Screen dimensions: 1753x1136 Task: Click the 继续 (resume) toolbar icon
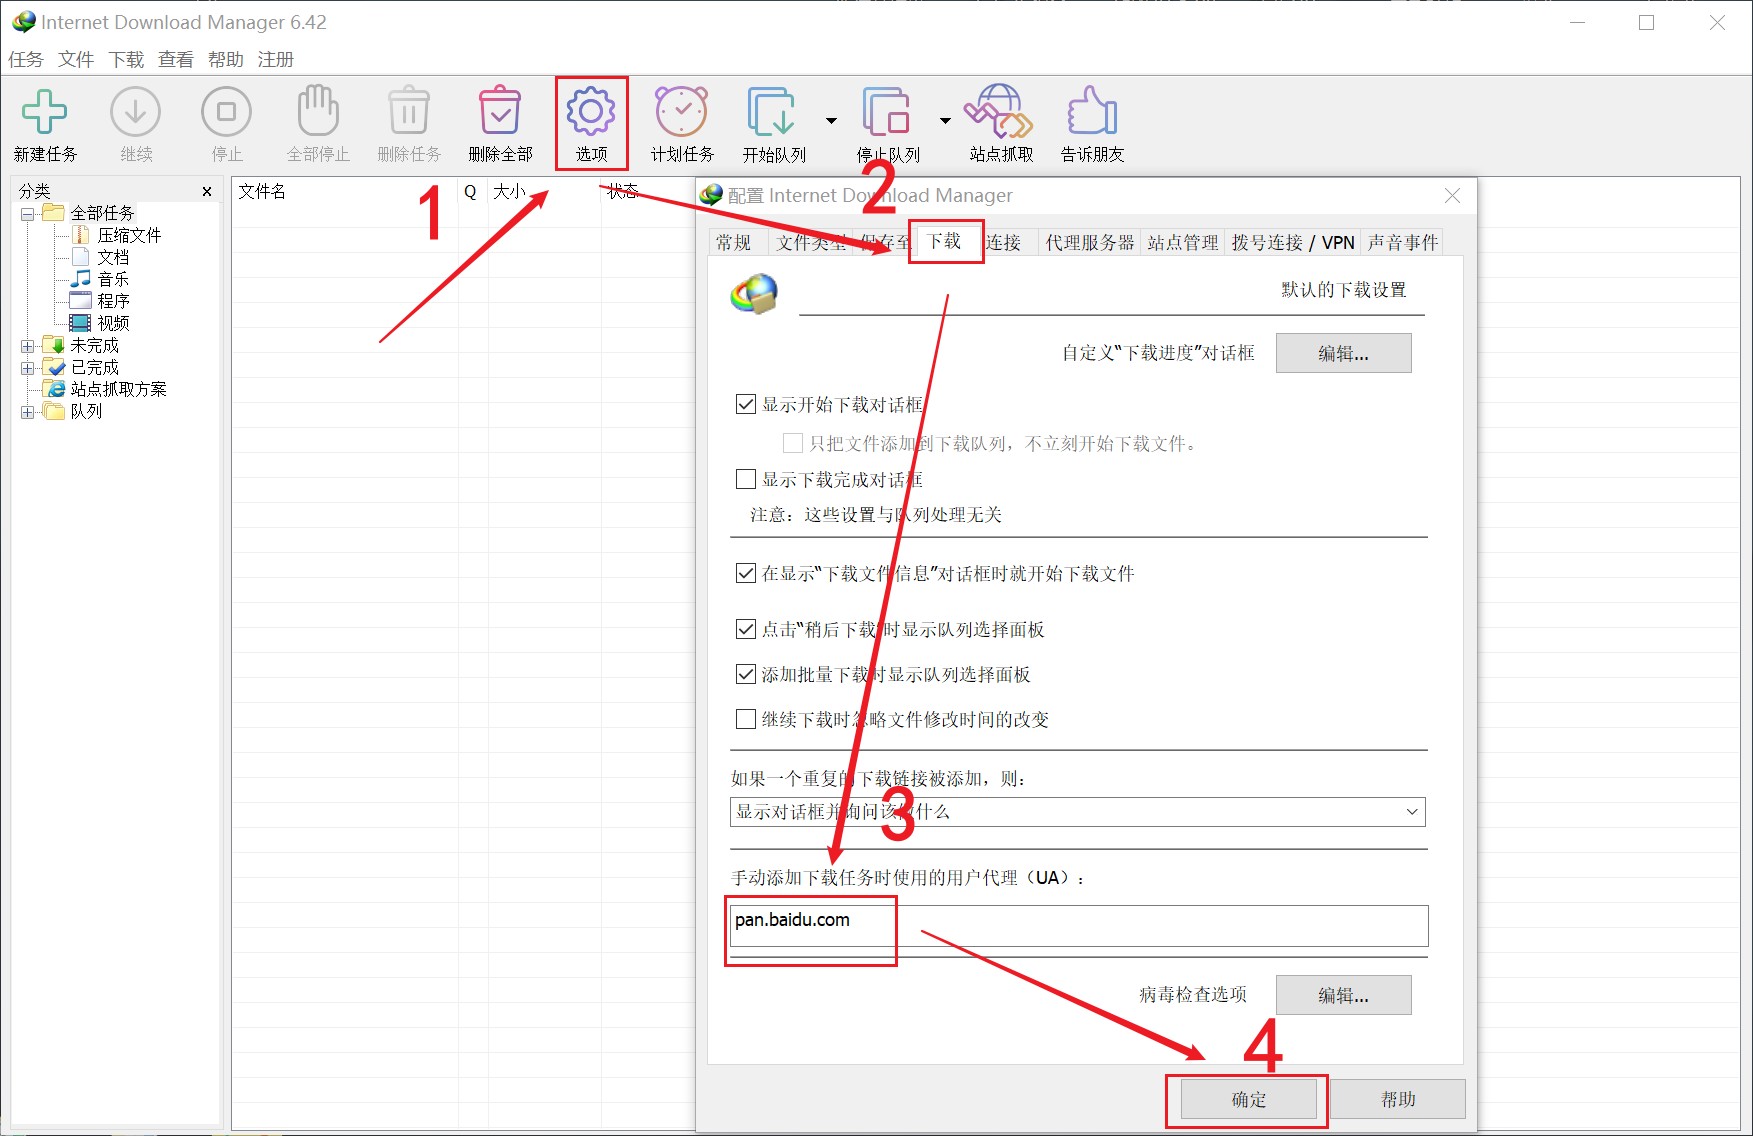click(x=136, y=112)
